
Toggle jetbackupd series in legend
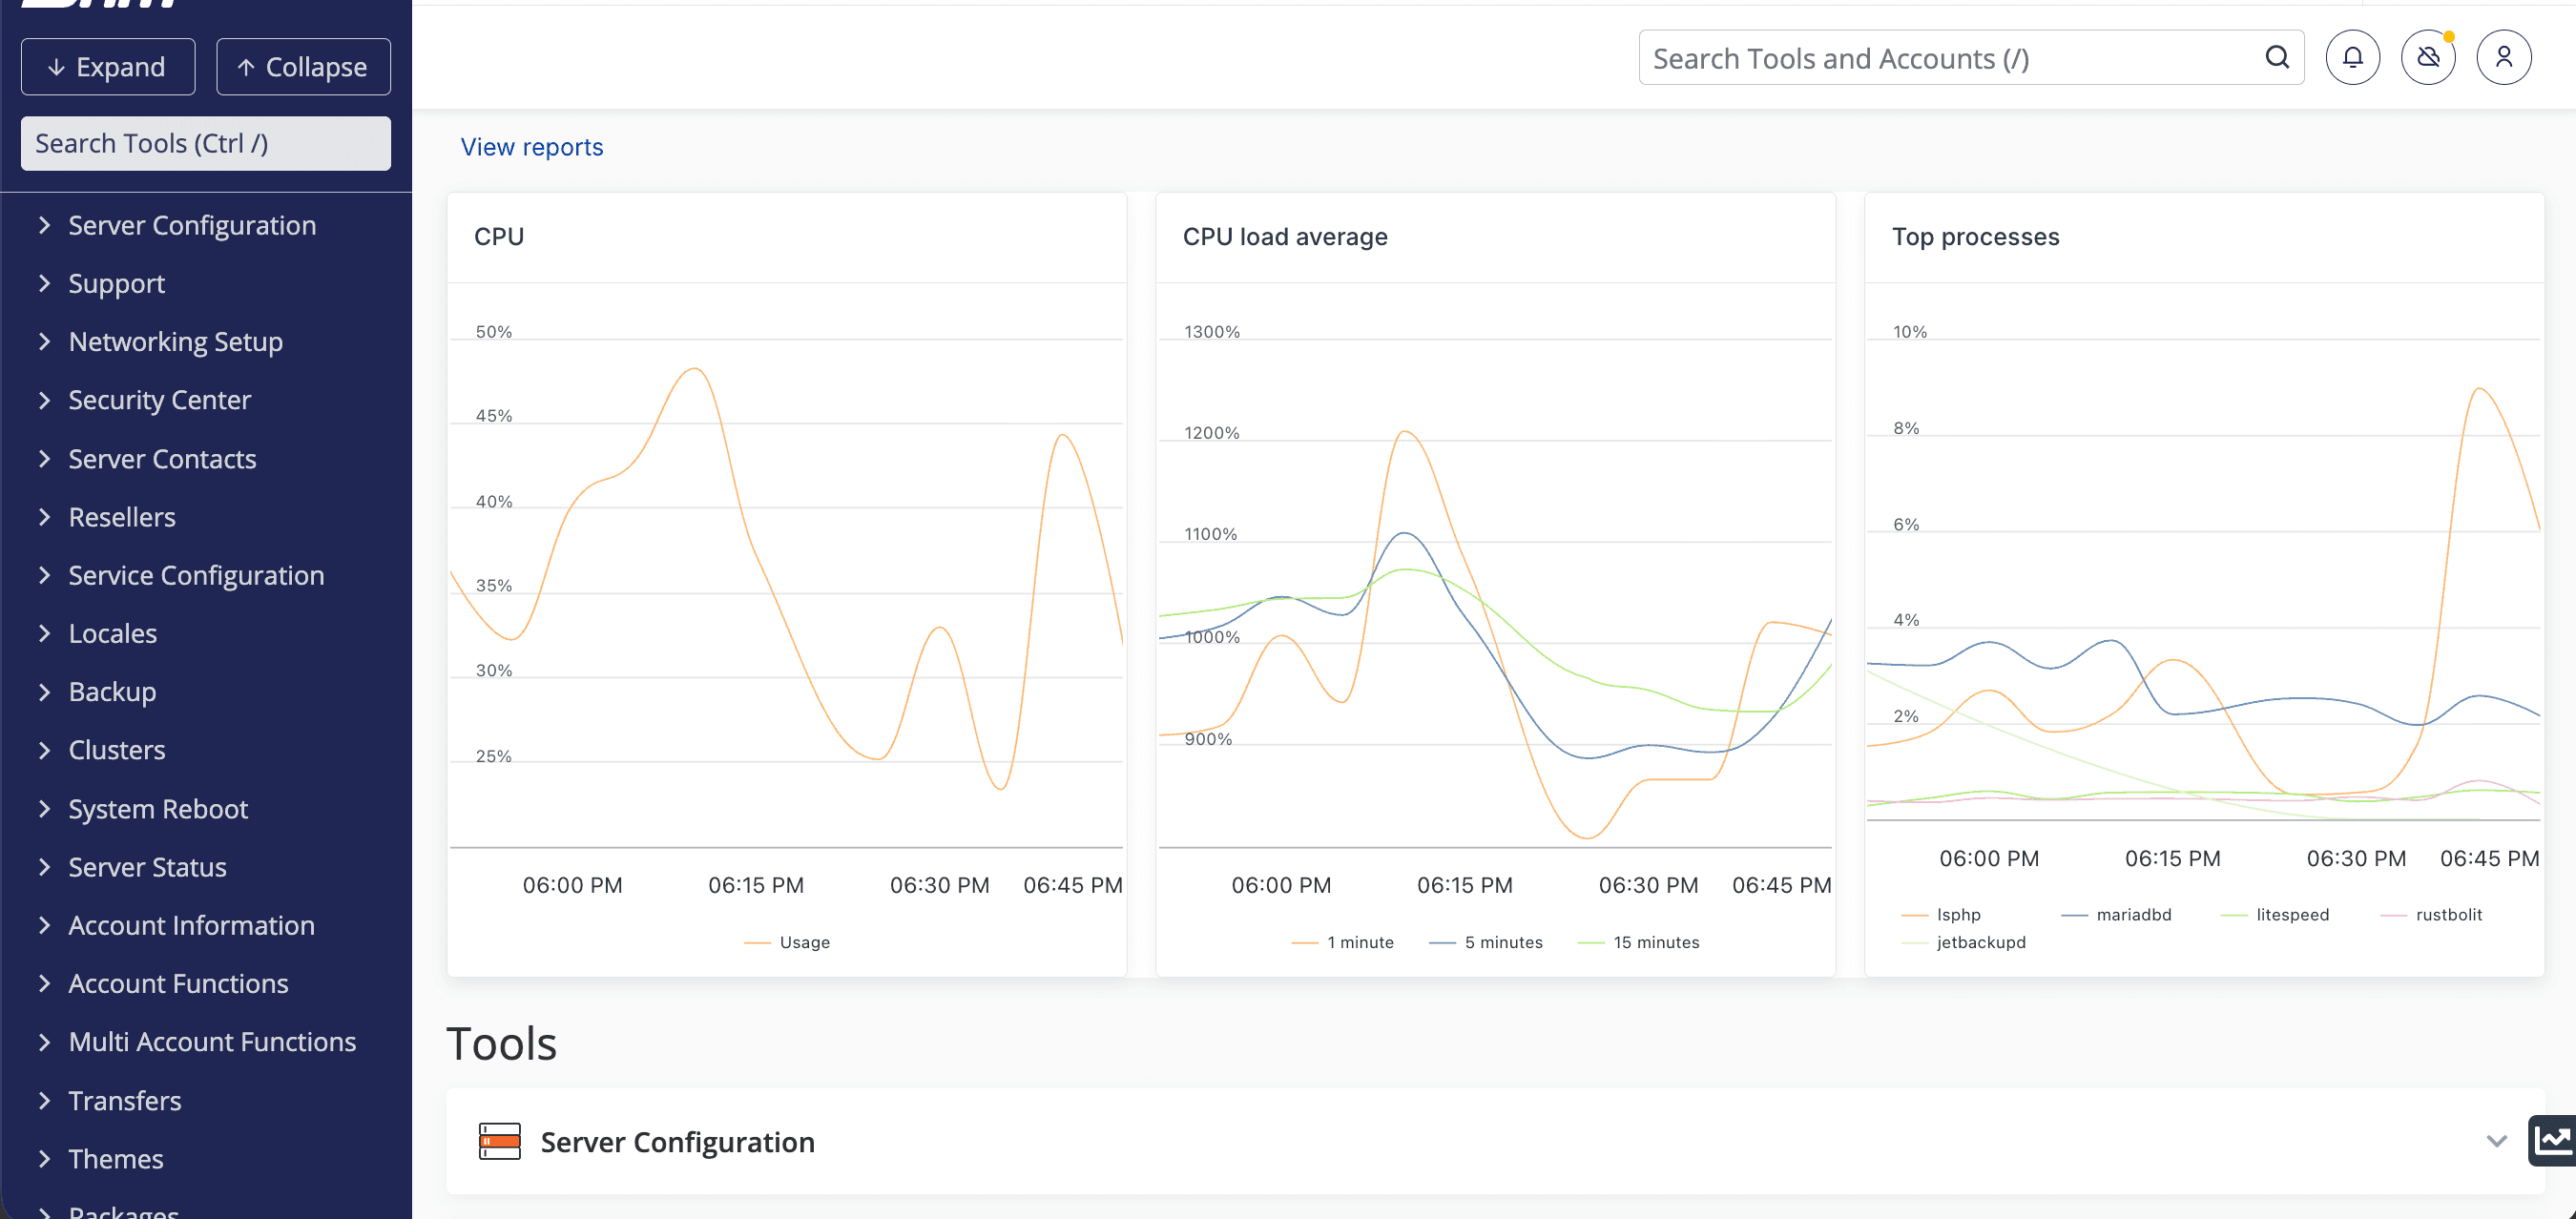(1964, 942)
